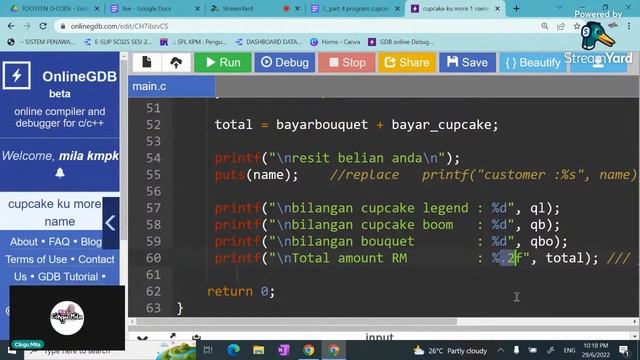This screenshot has width=640, height=360.
Task: Open Task View on the taskbar
Action: coord(208,350)
